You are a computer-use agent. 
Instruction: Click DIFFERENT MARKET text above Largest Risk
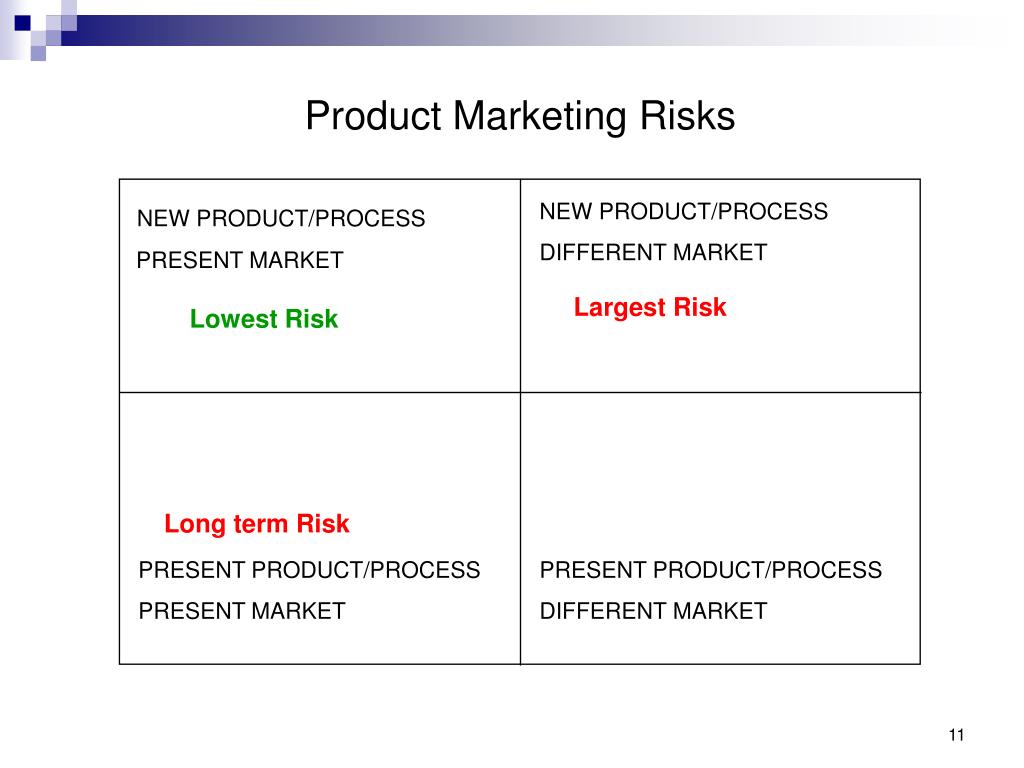click(653, 252)
